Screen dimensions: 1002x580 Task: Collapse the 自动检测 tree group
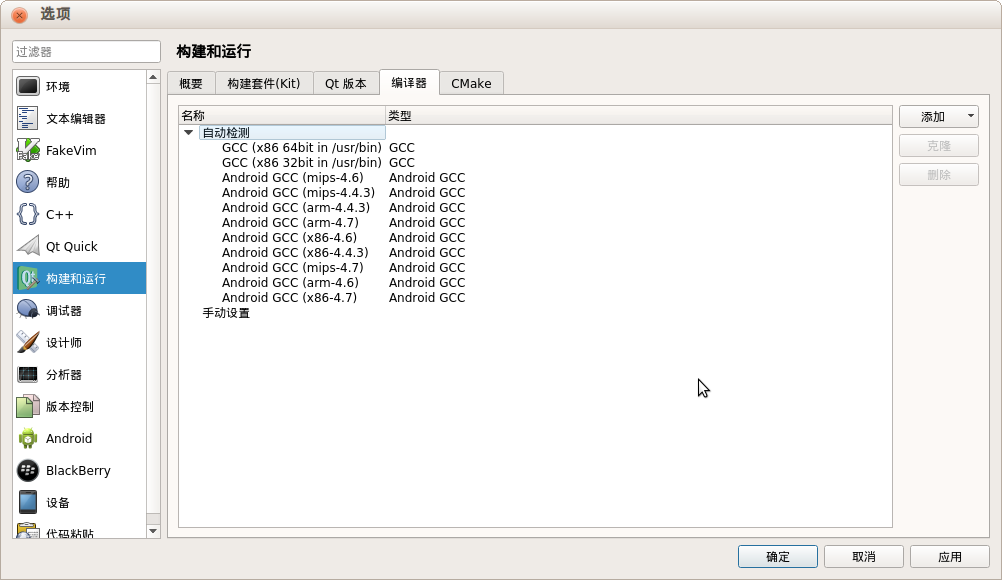tap(189, 133)
